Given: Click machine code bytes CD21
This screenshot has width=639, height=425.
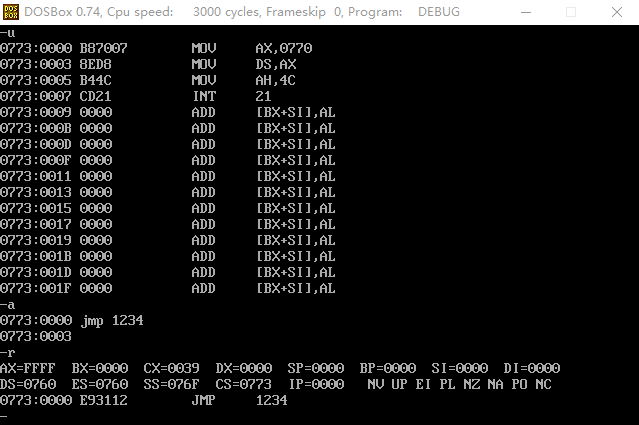Looking at the screenshot, I should (95, 96).
